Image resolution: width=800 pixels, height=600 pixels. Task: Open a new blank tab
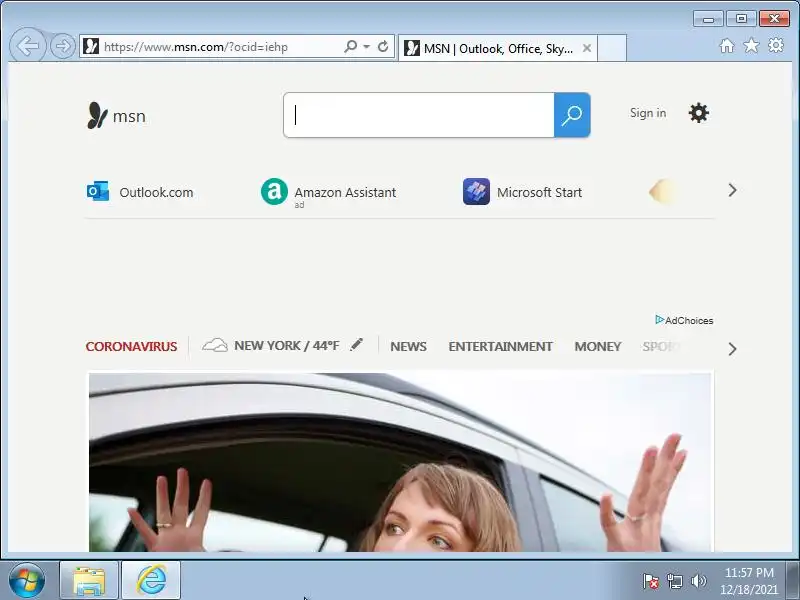[612, 48]
